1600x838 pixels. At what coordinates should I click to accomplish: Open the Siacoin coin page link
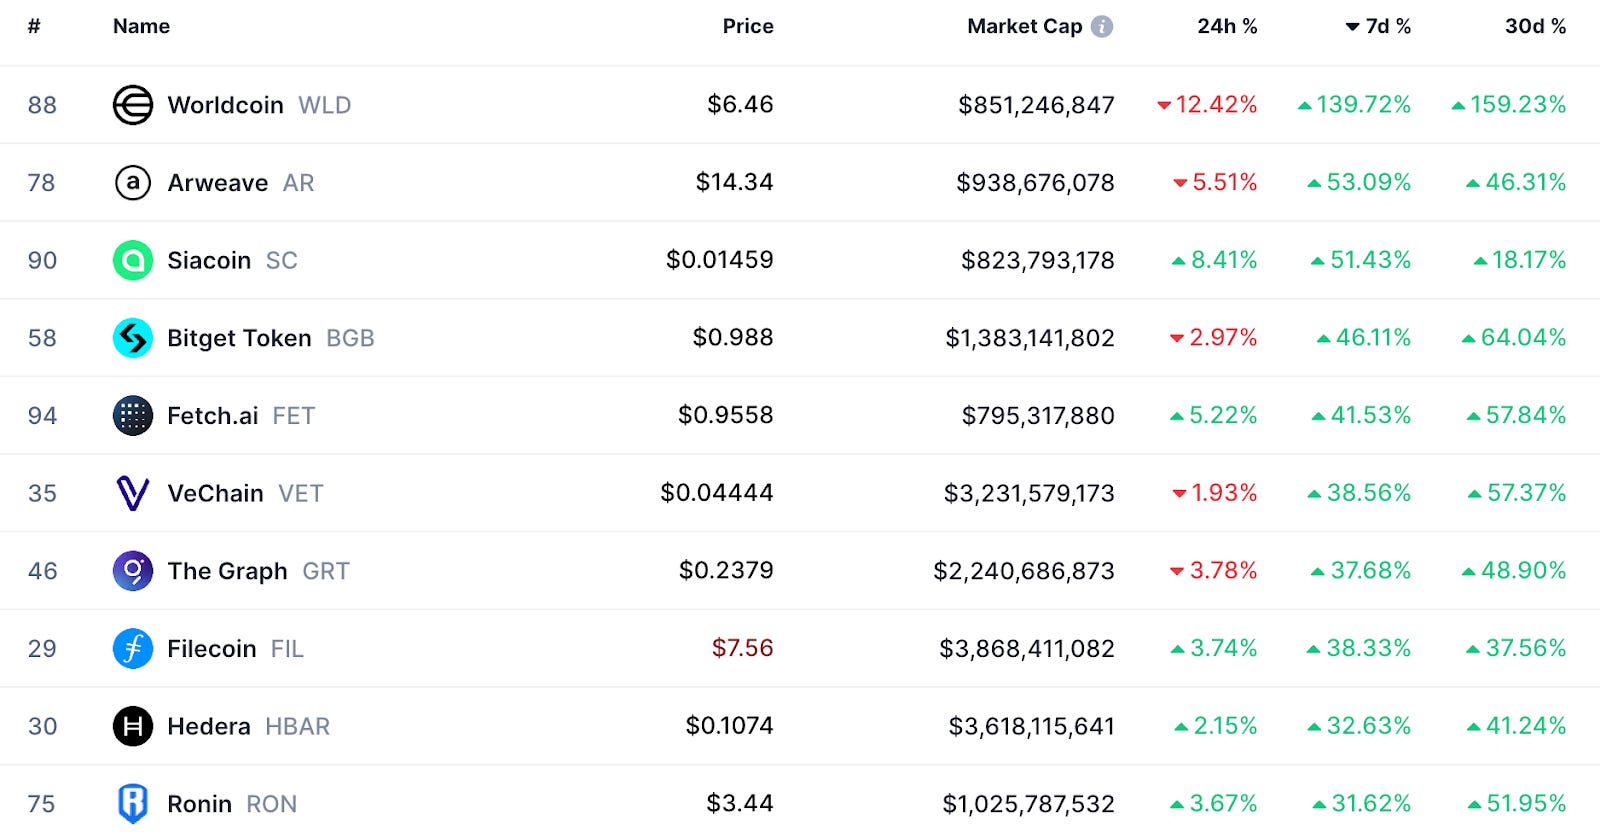[x=209, y=260]
